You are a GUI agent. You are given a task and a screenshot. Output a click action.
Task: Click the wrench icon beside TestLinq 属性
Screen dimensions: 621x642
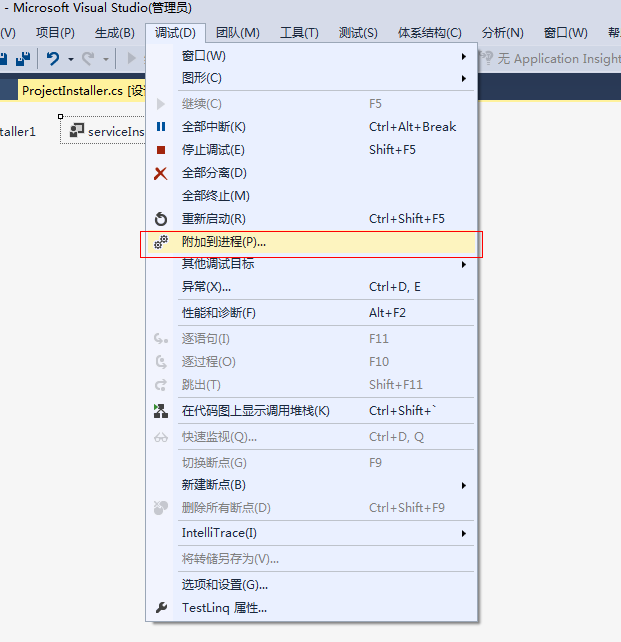tap(161, 608)
